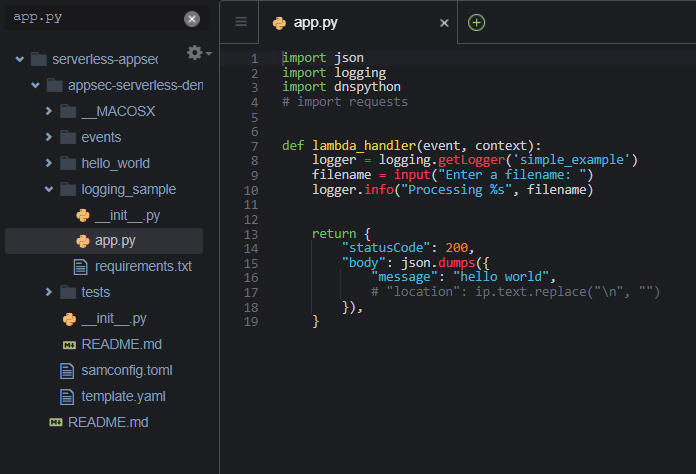696x474 pixels.
Task: Open __init__.py under logging_sample
Action: pyautogui.click(x=127, y=215)
